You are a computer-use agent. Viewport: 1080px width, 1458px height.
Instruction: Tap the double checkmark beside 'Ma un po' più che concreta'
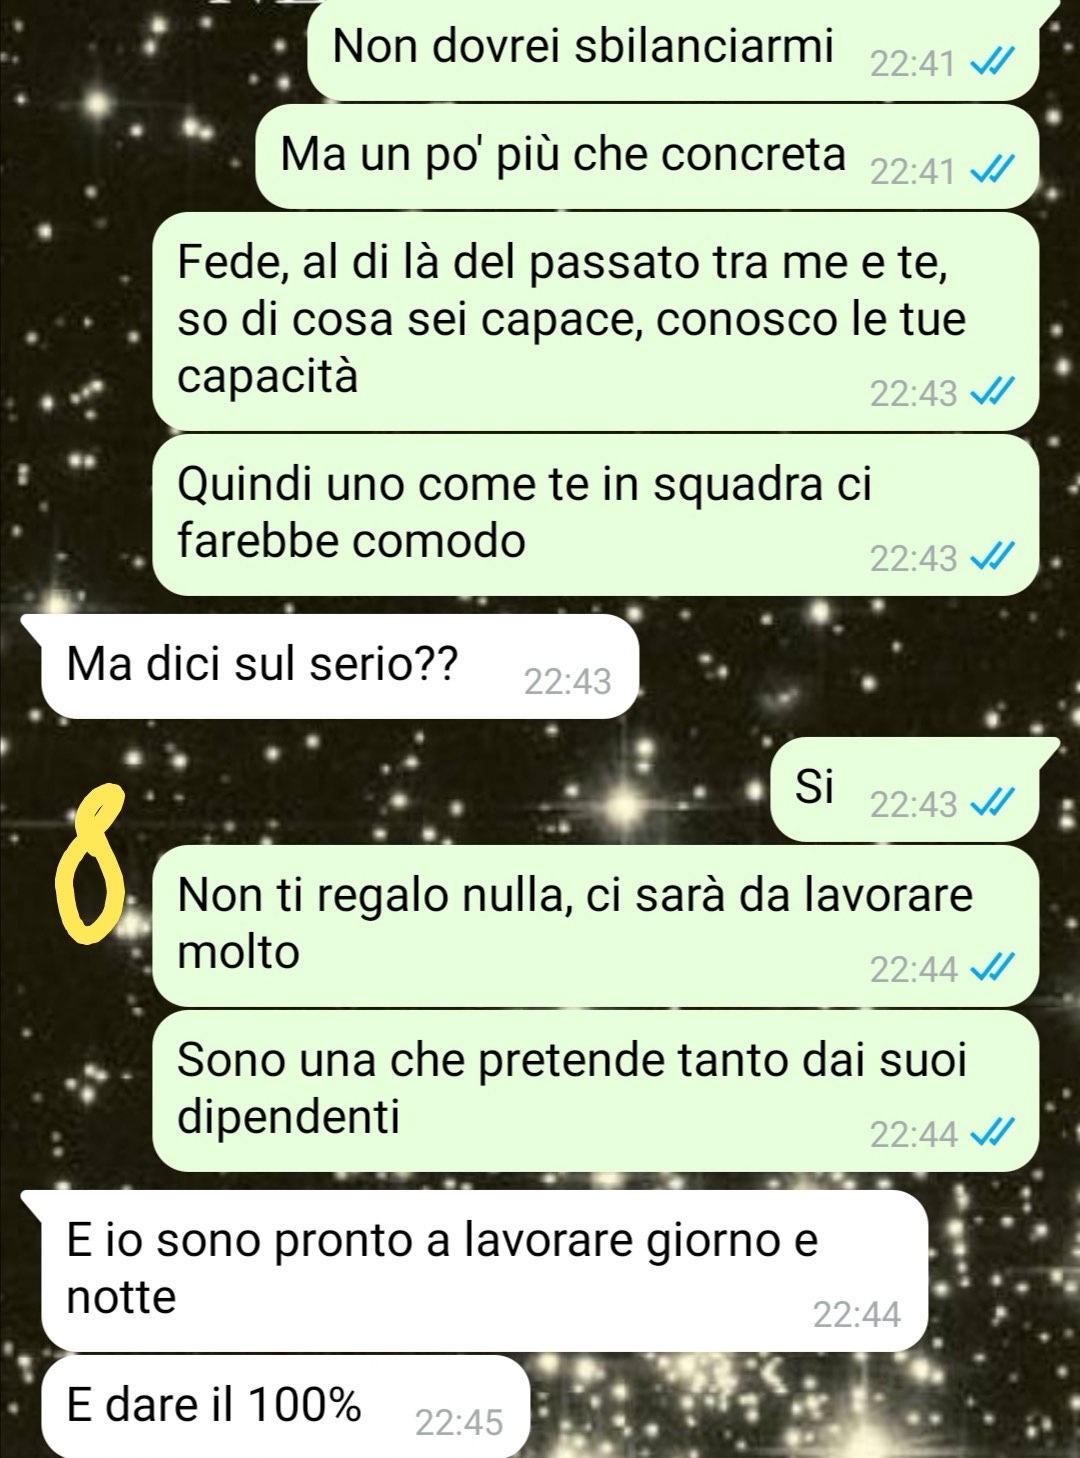coord(993,171)
